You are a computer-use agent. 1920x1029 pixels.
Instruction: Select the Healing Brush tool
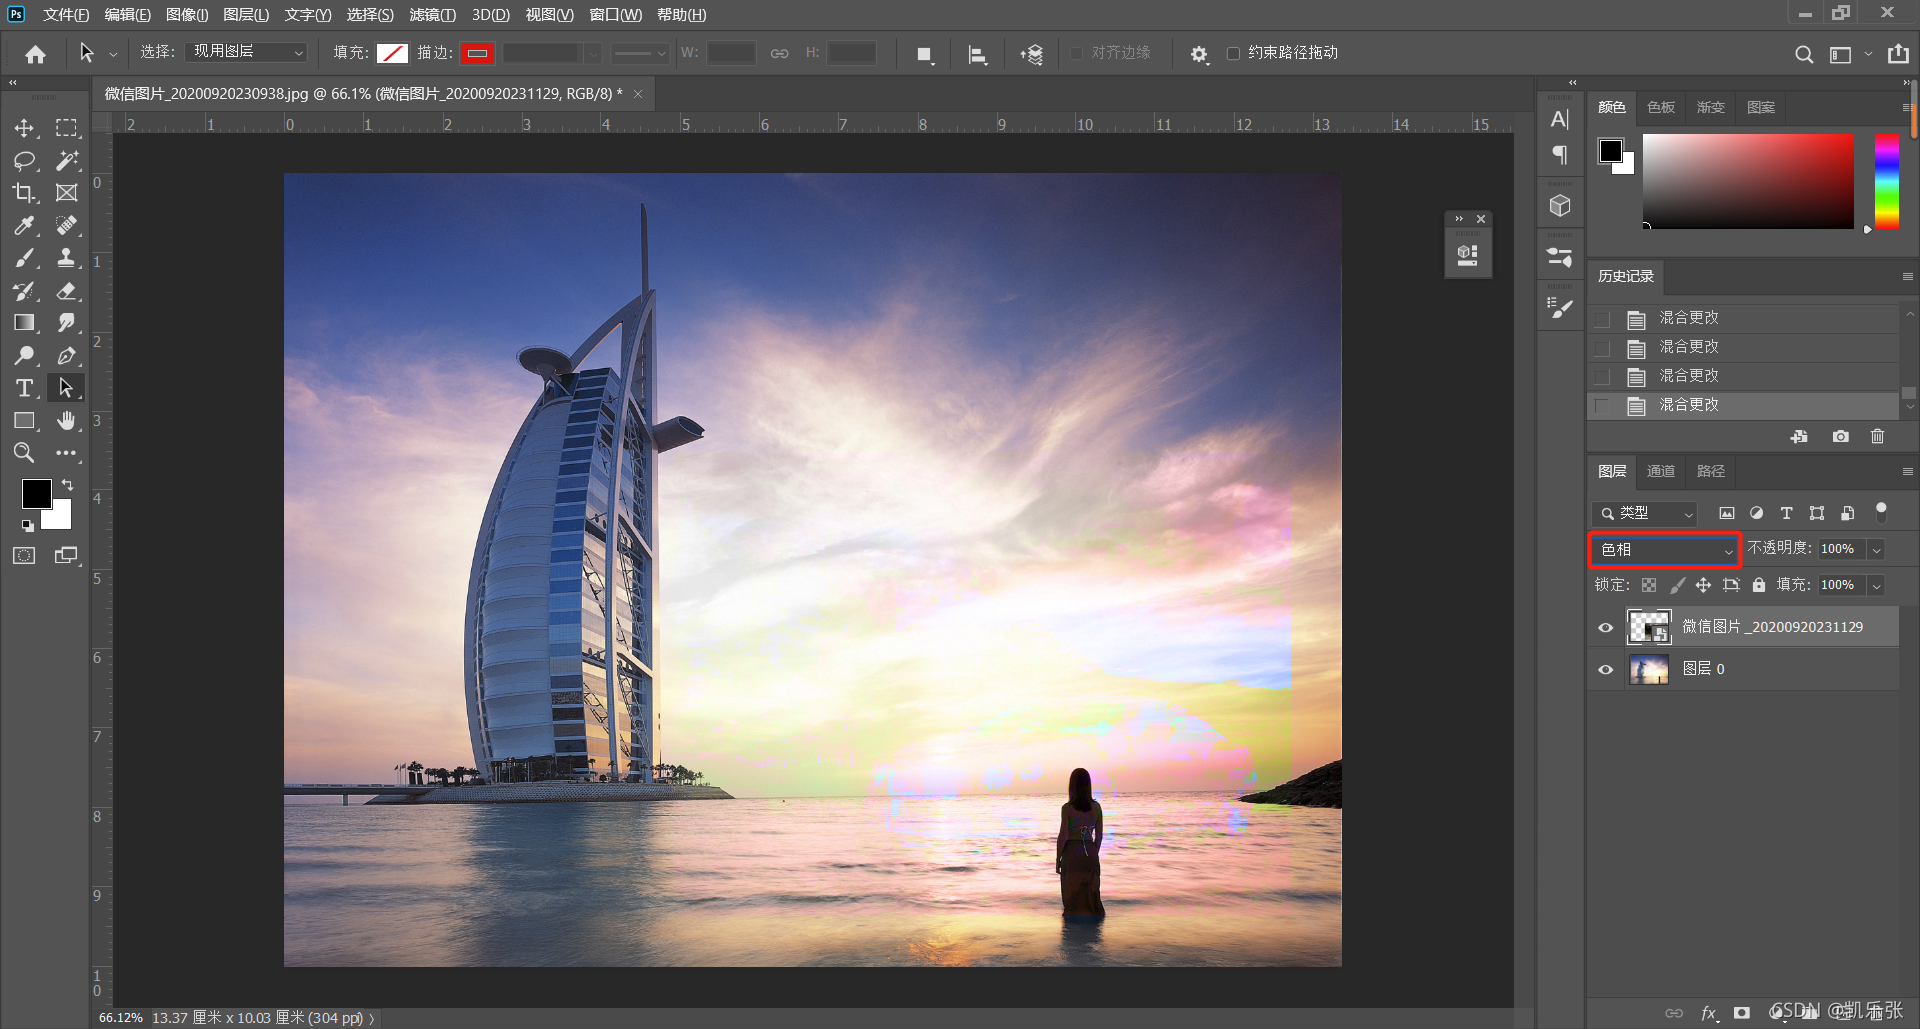tap(66, 225)
